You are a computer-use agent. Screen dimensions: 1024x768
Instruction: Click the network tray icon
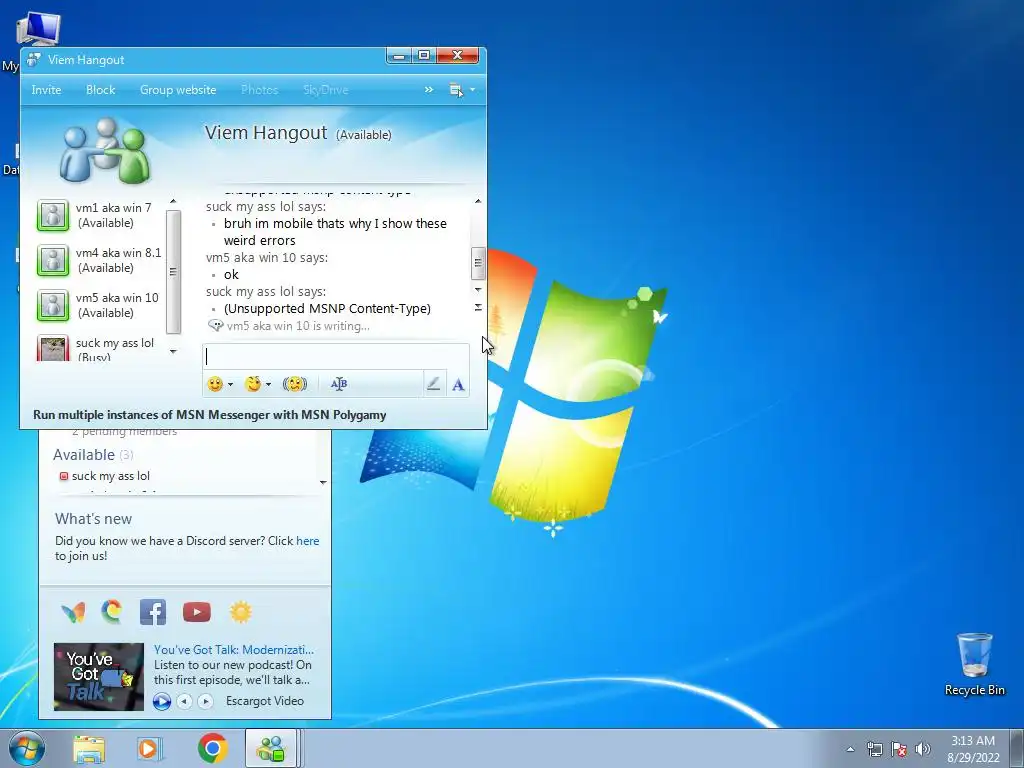tap(874, 749)
